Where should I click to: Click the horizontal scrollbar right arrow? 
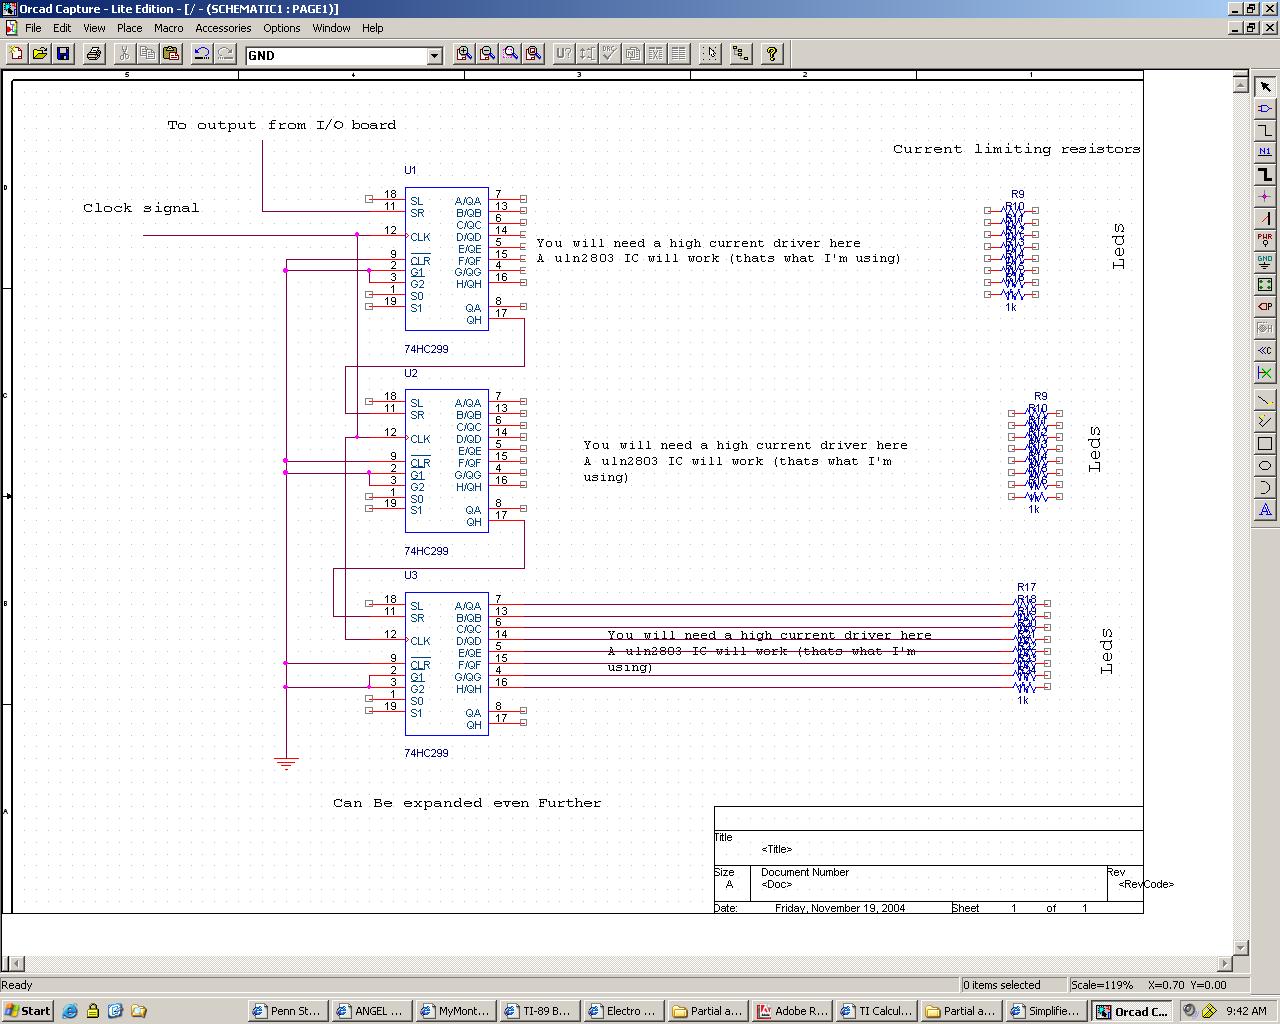(1225, 964)
